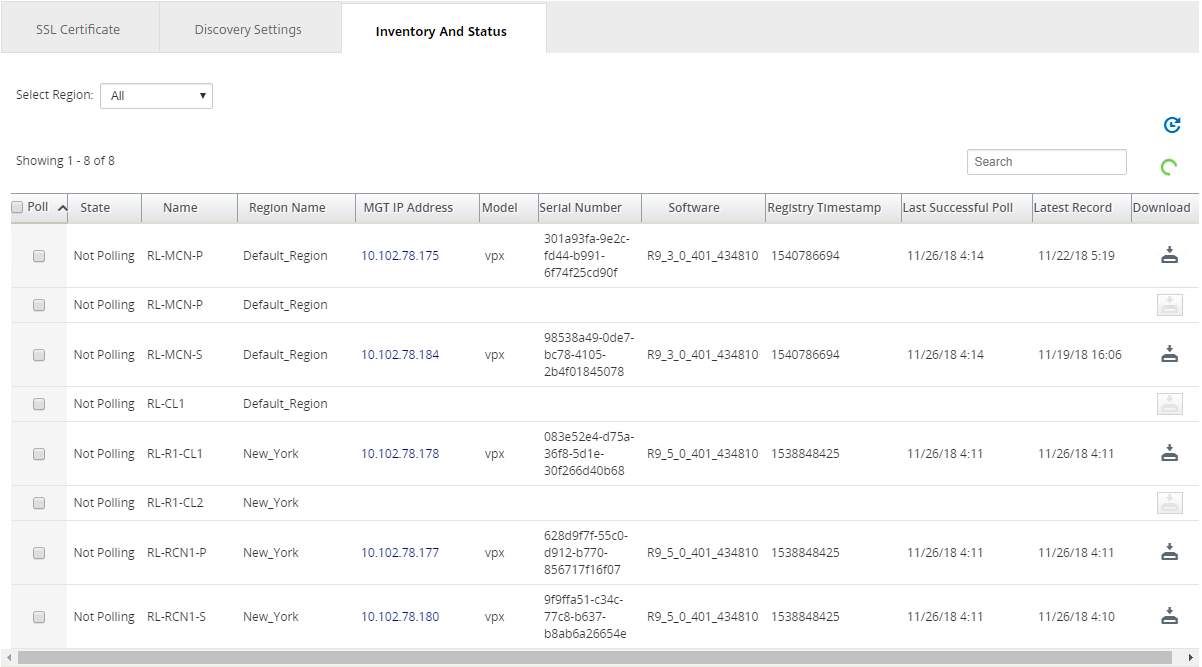The height and width of the screenshot is (667, 1202).
Task: Toggle the select-all Poll checkbox in the header
Action: (x=17, y=207)
